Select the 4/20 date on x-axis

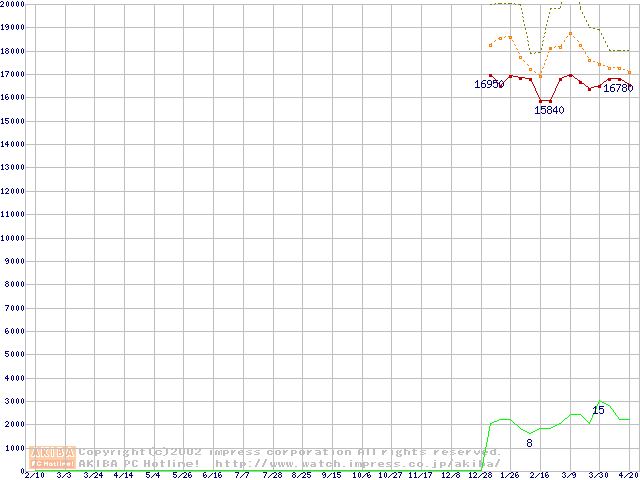(x=628, y=475)
